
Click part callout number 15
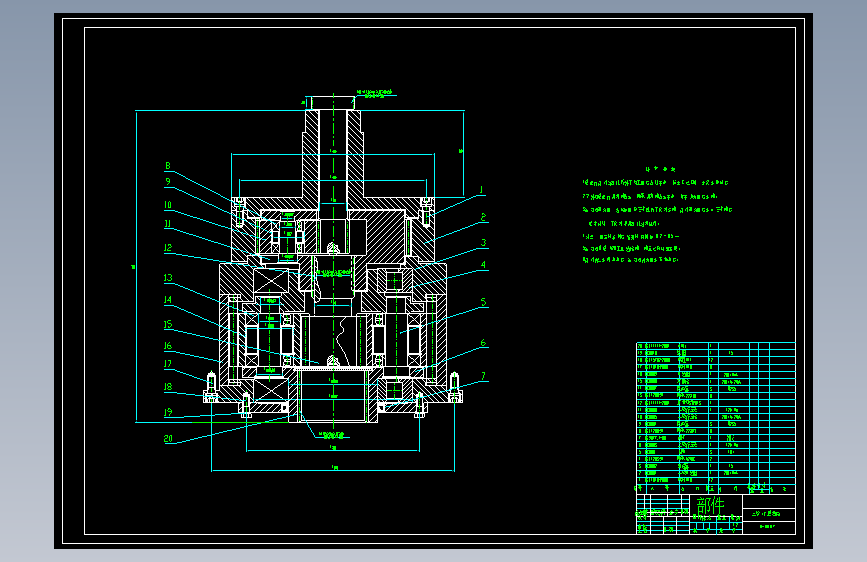pos(168,325)
